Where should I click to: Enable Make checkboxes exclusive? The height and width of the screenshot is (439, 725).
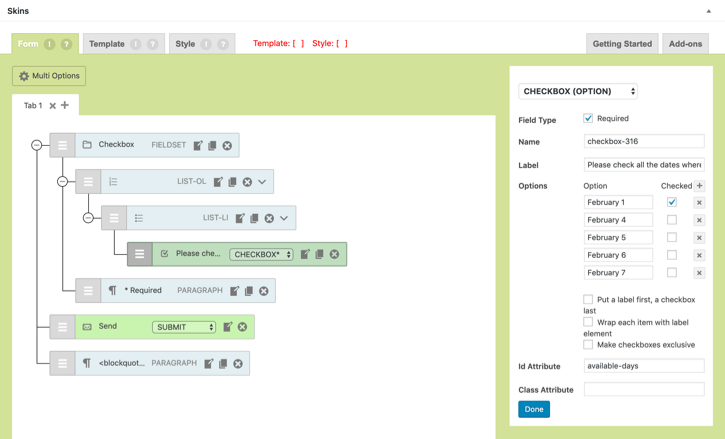[588, 345]
